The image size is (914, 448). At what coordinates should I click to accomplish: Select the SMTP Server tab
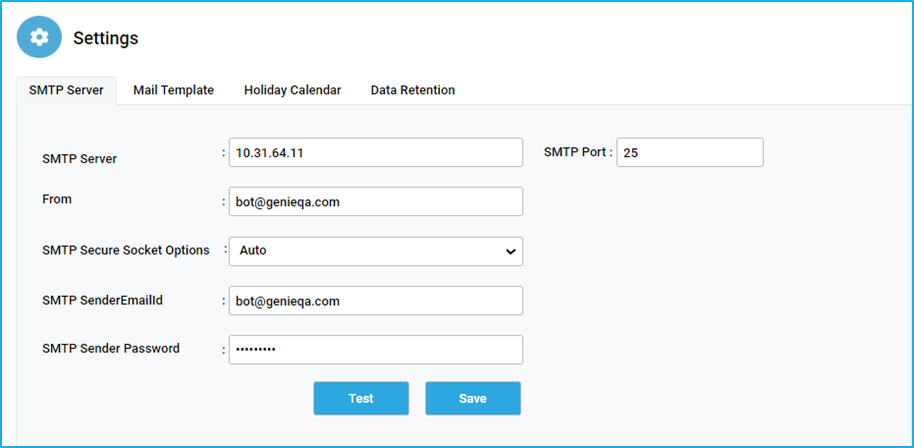pyautogui.click(x=66, y=90)
